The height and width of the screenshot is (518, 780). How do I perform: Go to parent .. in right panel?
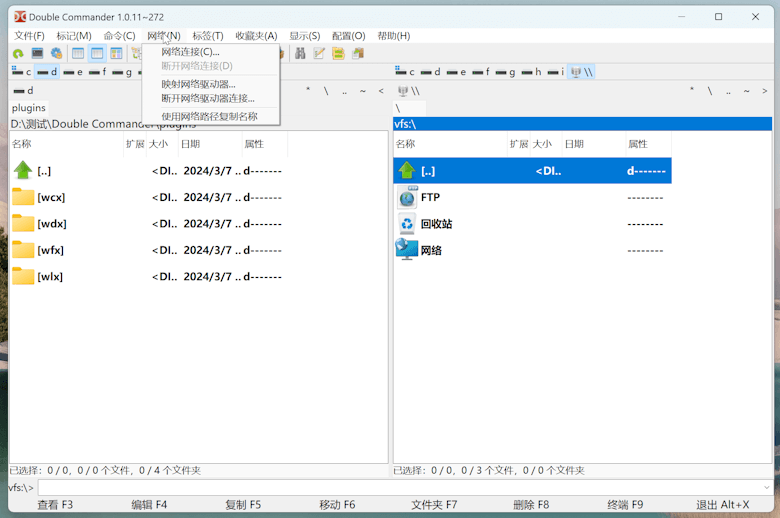pyautogui.click(x=728, y=91)
